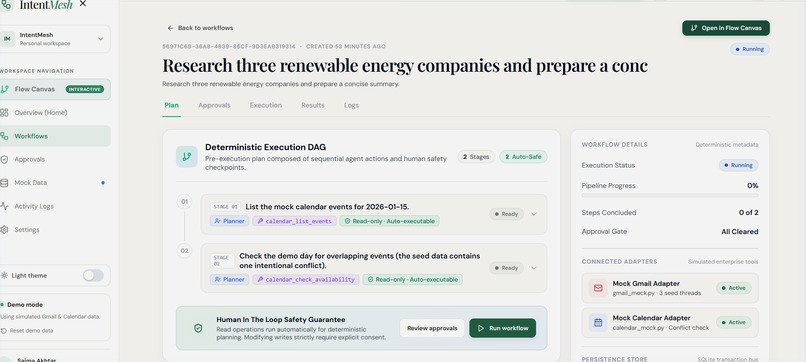Click the sun icon beside Light theme
The width and height of the screenshot is (806, 362).
pyautogui.click(x=4, y=276)
